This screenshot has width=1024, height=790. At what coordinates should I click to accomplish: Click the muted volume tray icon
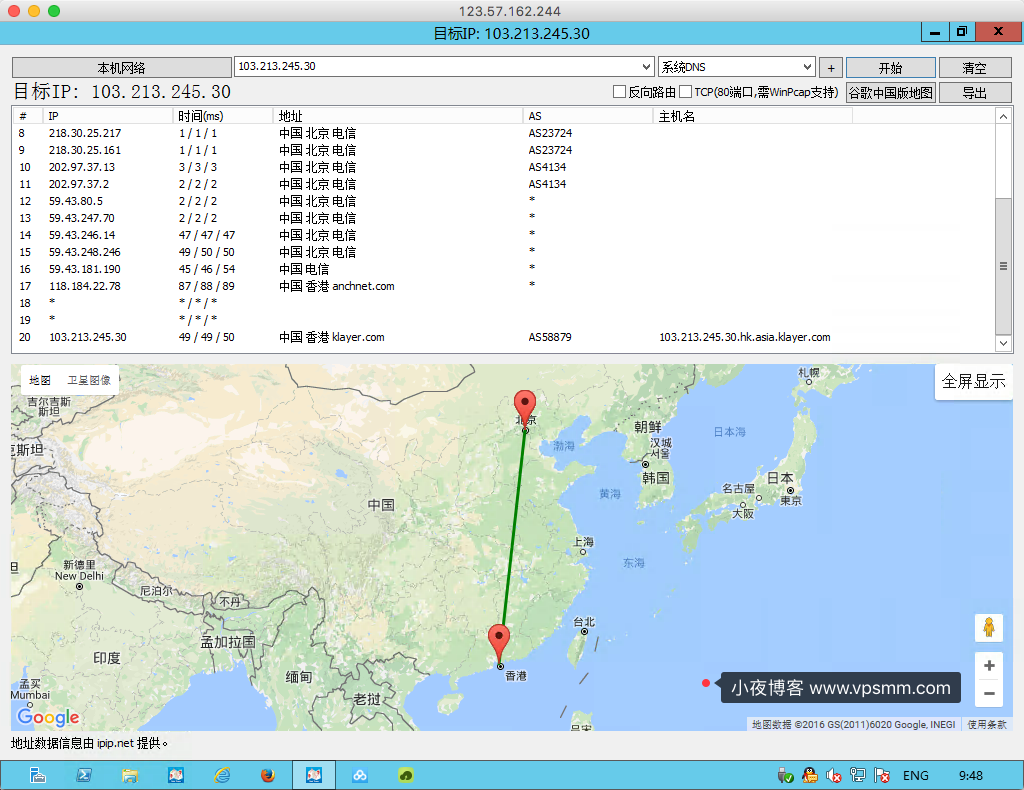tap(833, 775)
